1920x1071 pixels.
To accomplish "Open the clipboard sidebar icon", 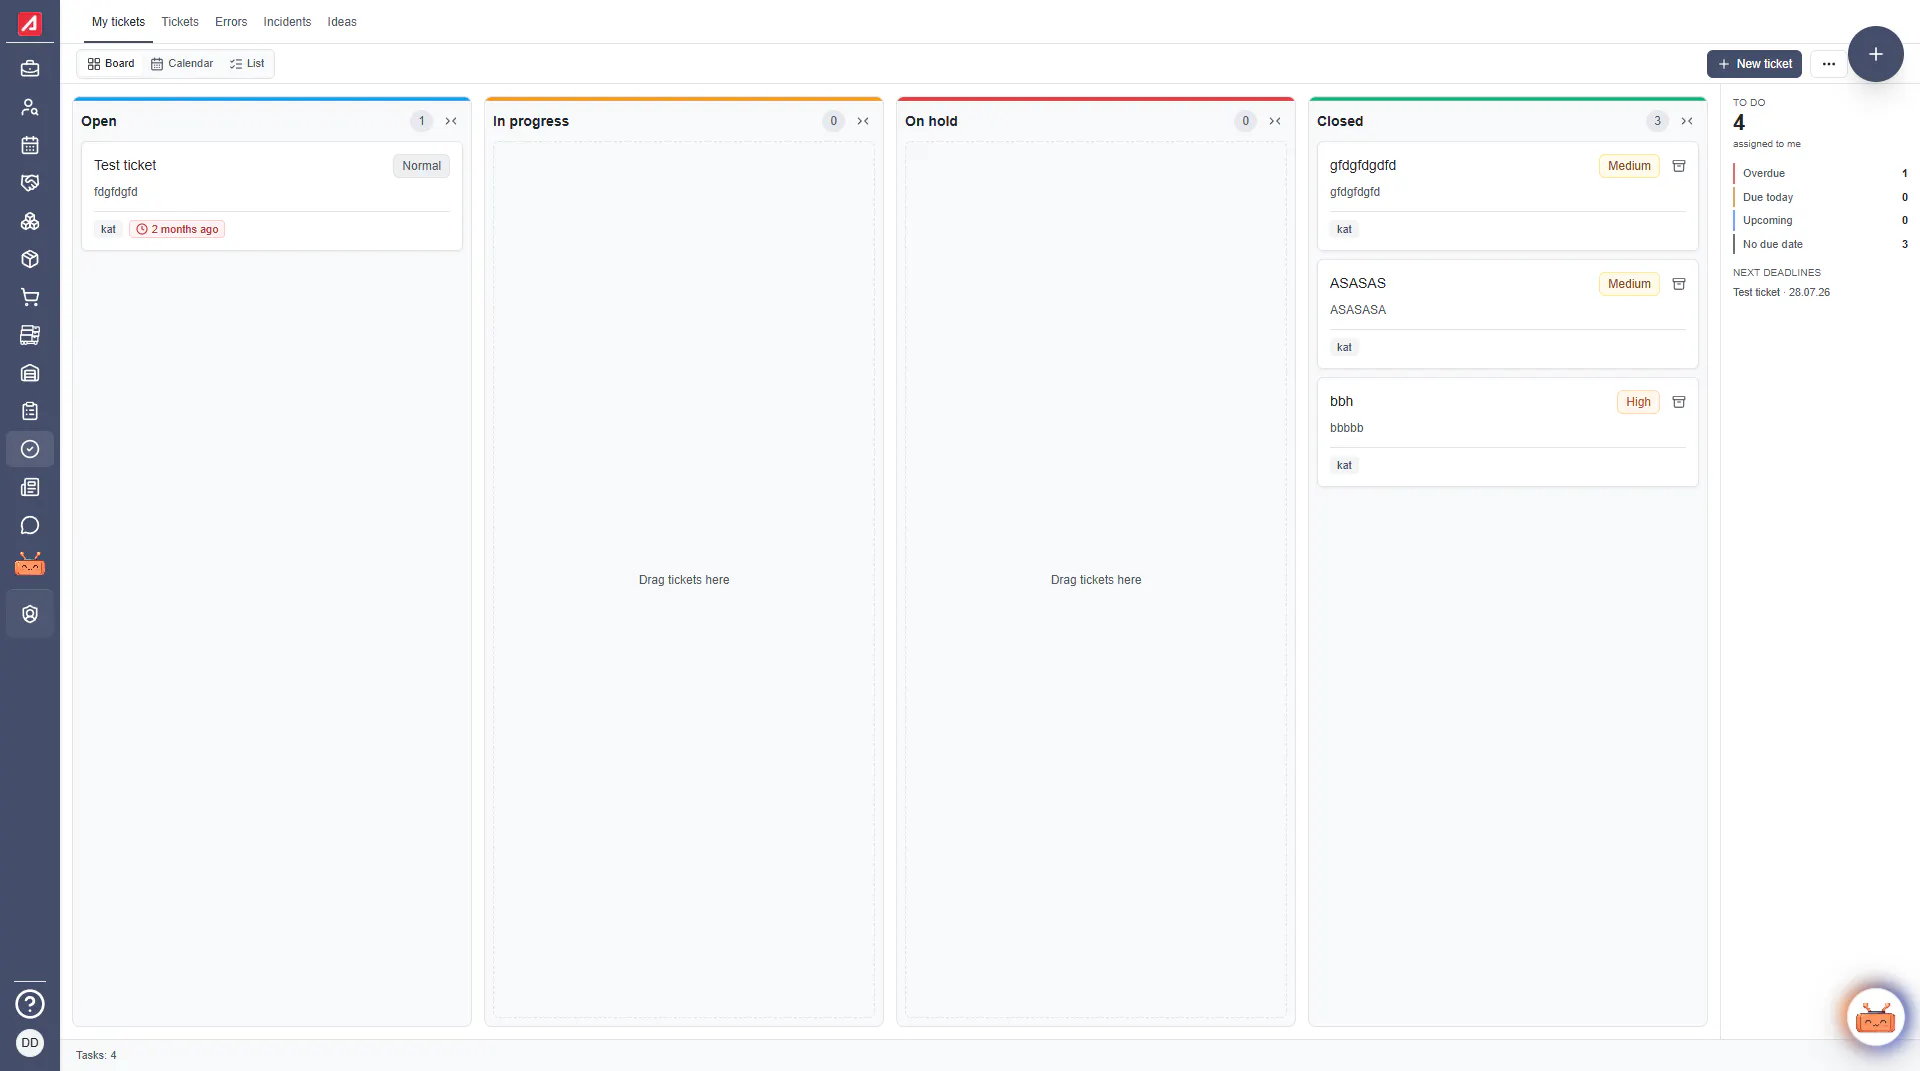I will click(x=30, y=411).
